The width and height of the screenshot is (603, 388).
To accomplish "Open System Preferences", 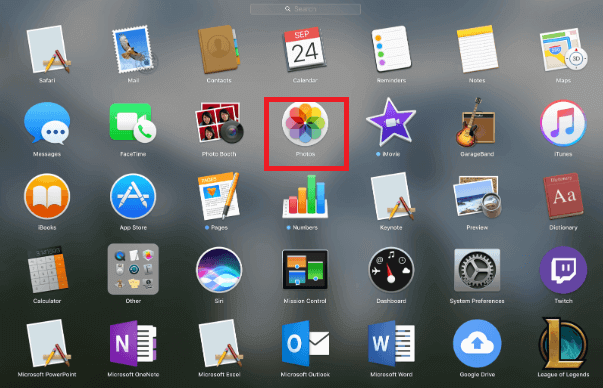I will click(x=477, y=270).
